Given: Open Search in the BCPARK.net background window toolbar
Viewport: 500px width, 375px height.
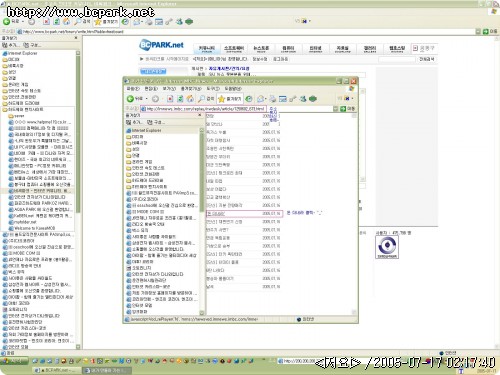Looking at the screenshot, I should click(82, 22).
